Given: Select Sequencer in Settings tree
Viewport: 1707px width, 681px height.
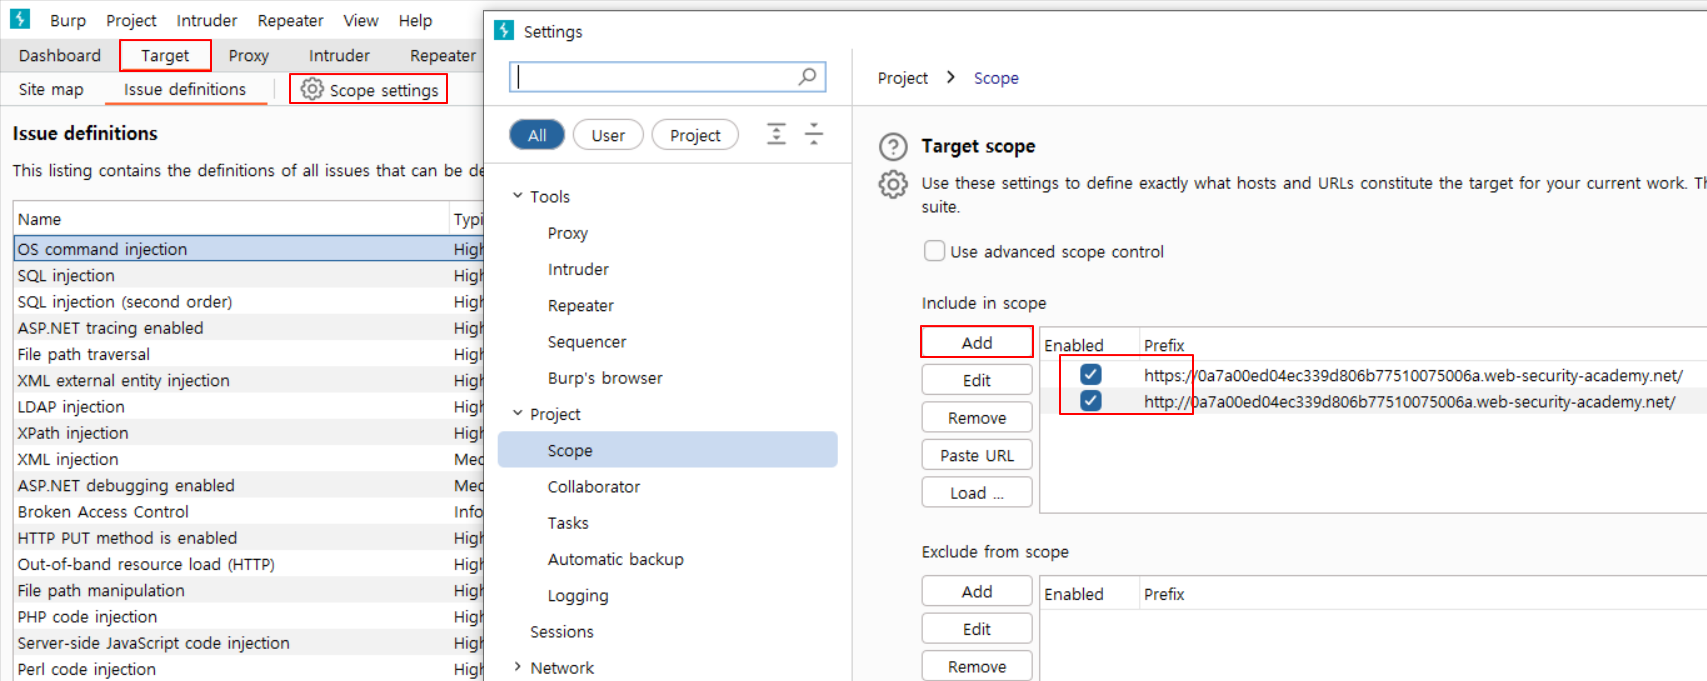Looking at the screenshot, I should (587, 341).
